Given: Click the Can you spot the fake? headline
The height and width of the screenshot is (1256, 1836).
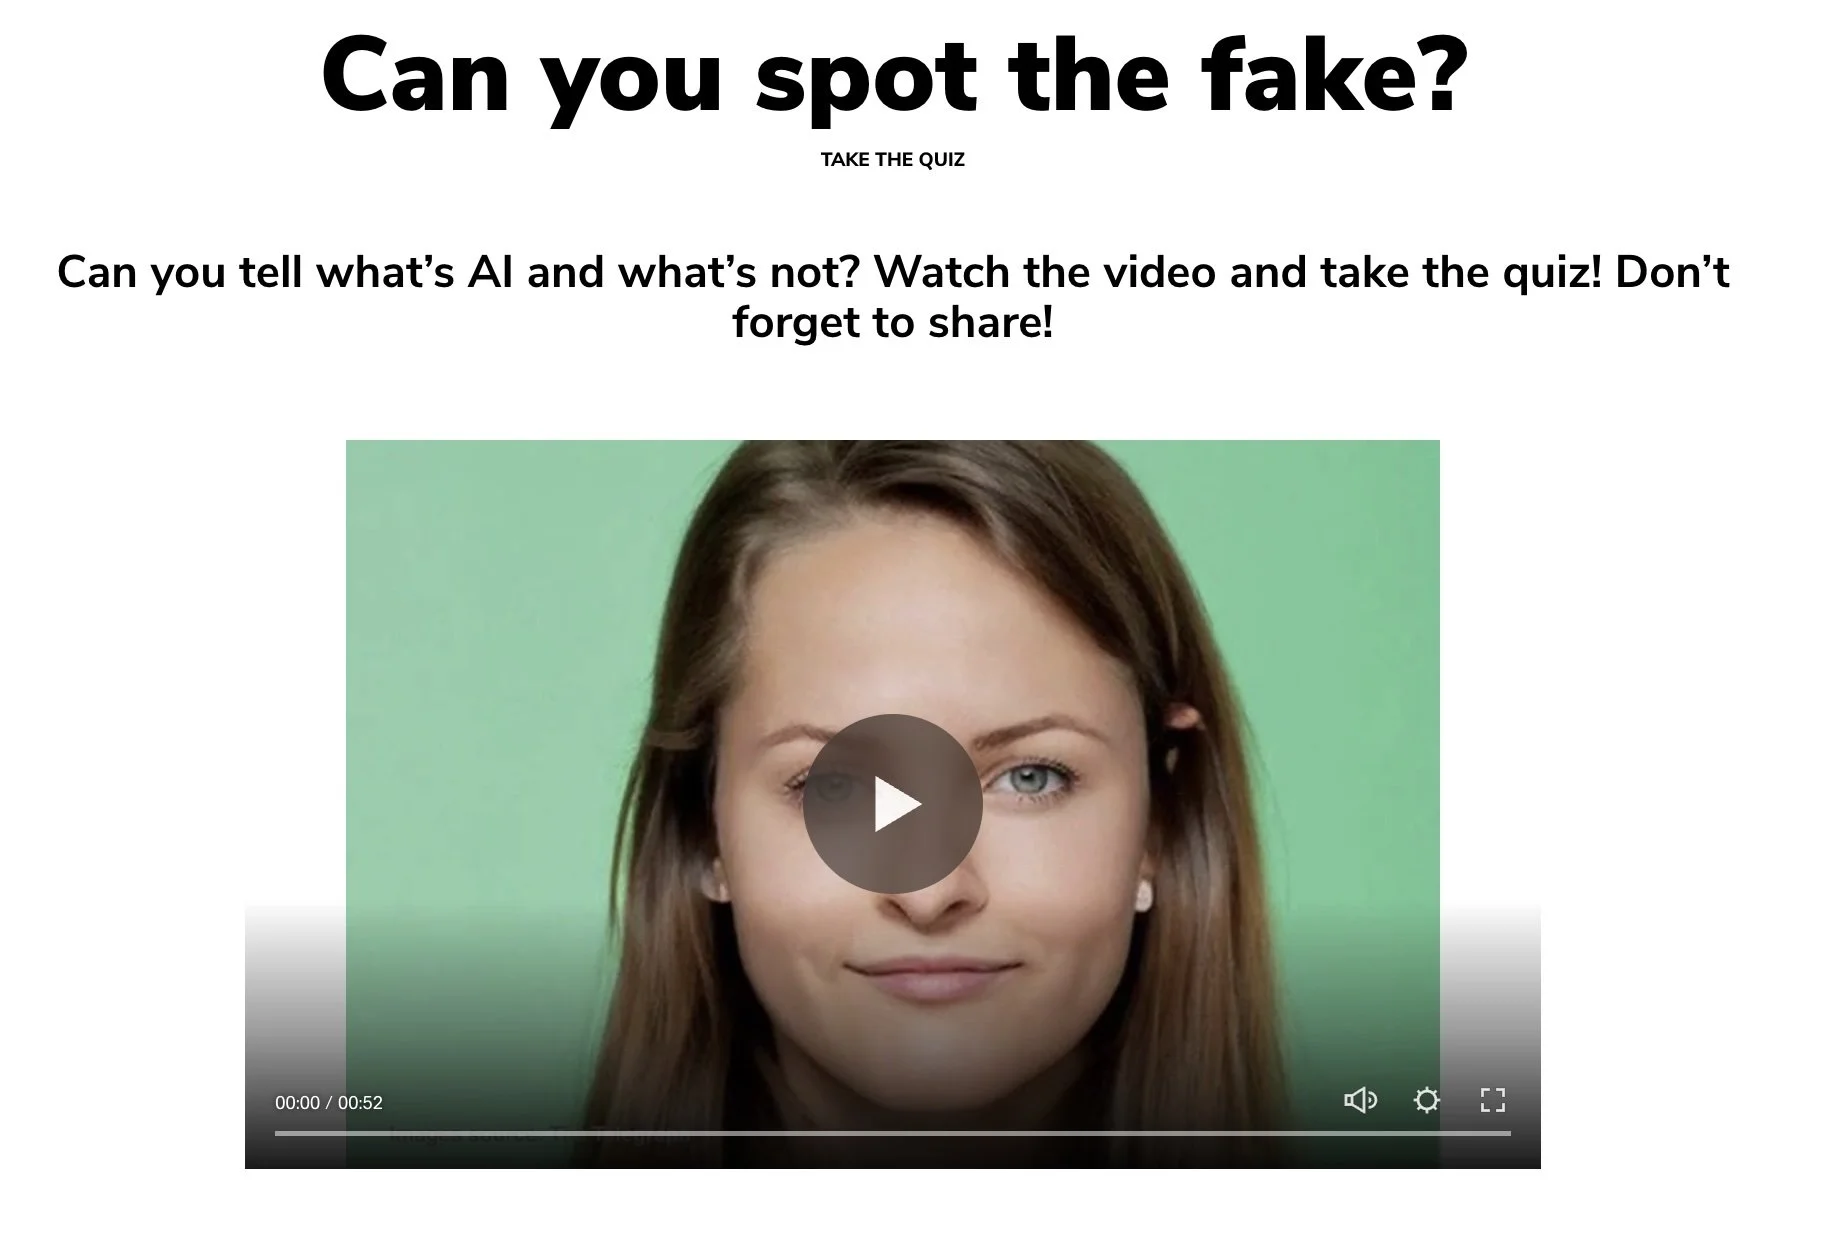Looking at the screenshot, I should tap(894, 75).
